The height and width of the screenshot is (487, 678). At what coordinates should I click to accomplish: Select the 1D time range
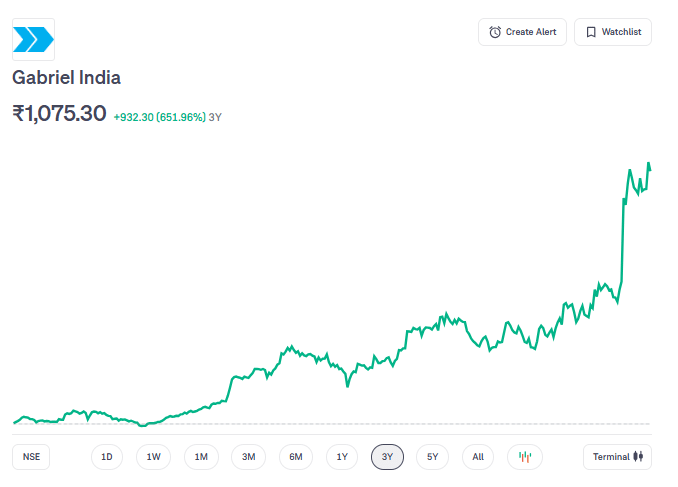click(107, 457)
